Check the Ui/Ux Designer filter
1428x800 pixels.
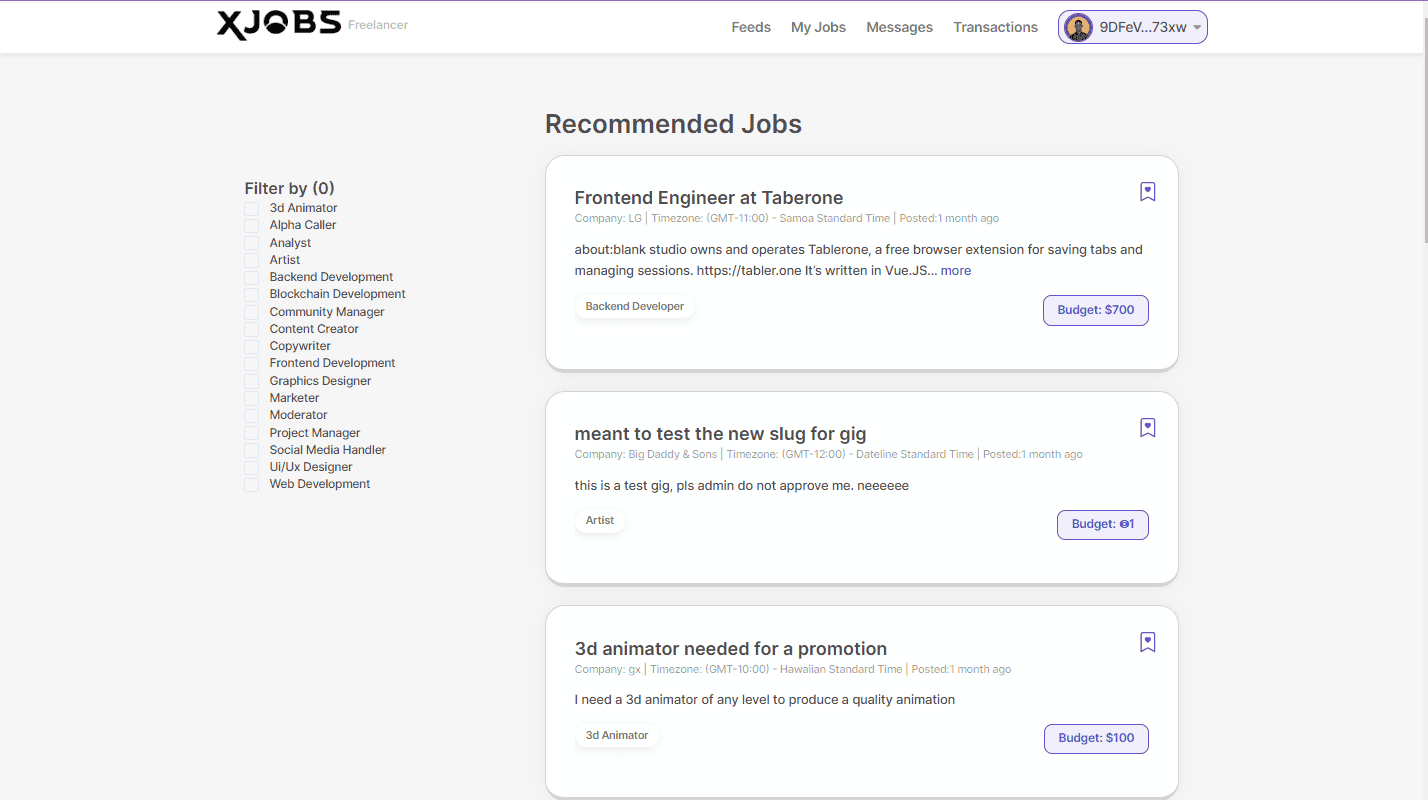point(252,467)
